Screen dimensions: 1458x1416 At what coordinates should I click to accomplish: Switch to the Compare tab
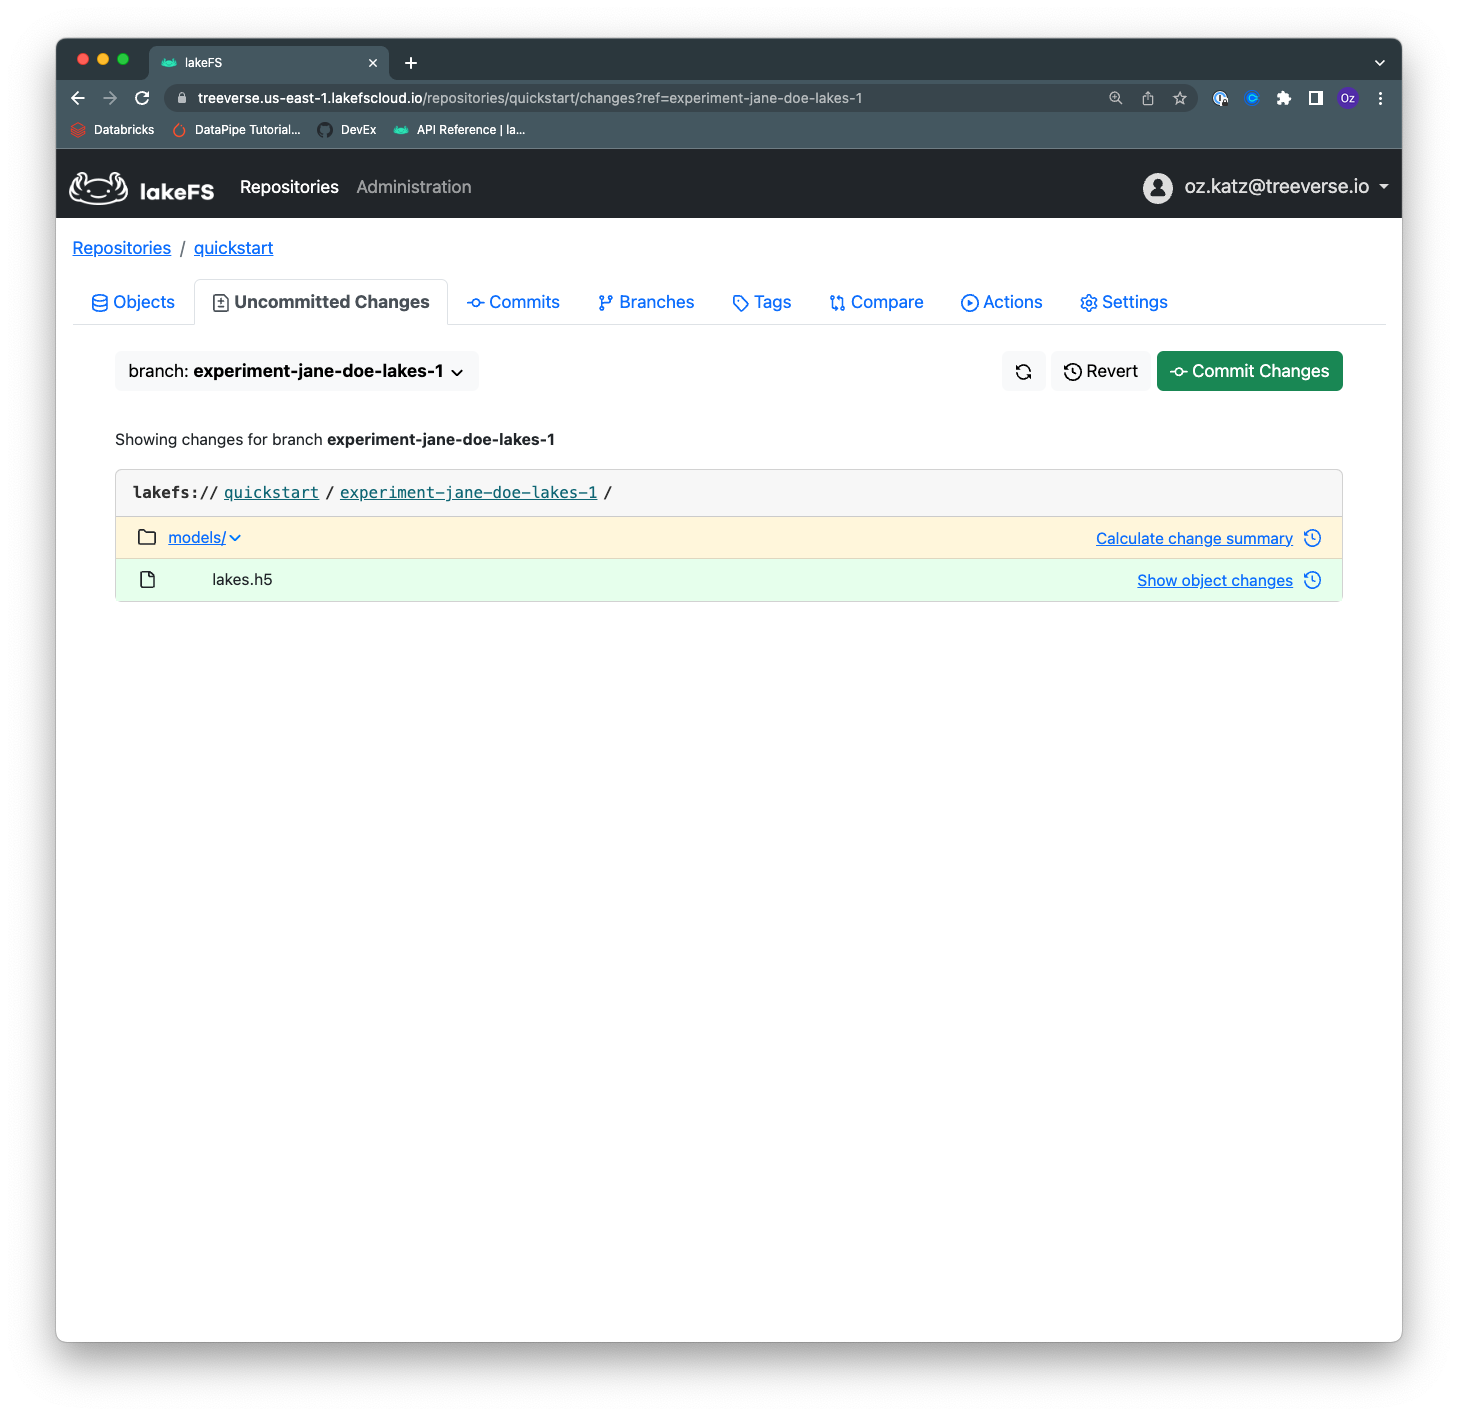tap(876, 302)
